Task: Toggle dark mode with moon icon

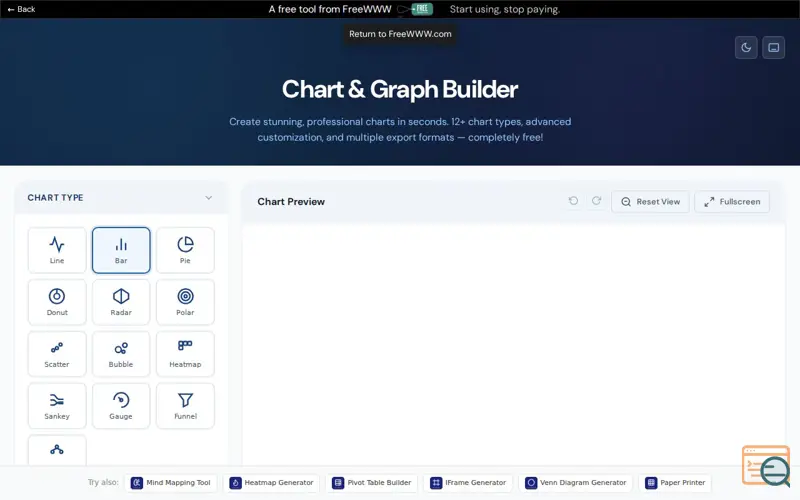Action: (746, 47)
